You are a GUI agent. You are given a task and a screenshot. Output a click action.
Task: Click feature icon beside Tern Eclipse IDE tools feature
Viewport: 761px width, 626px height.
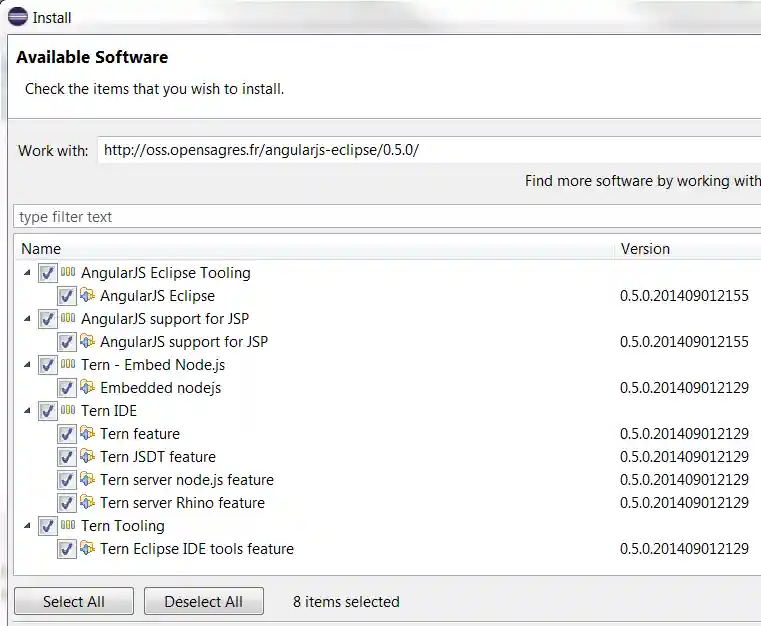click(x=87, y=548)
